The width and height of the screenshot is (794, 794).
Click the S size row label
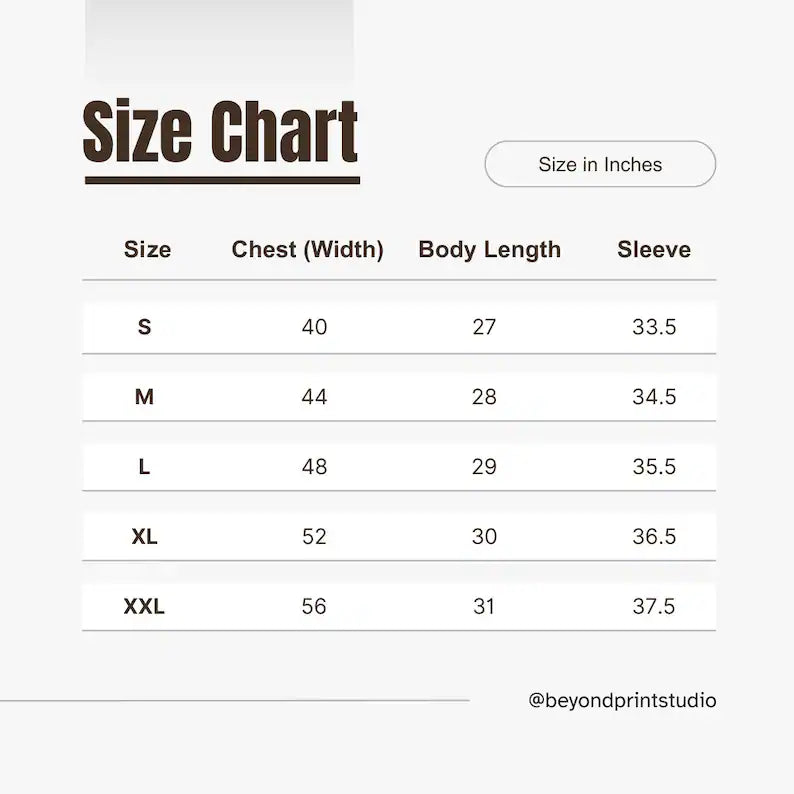pos(145,327)
